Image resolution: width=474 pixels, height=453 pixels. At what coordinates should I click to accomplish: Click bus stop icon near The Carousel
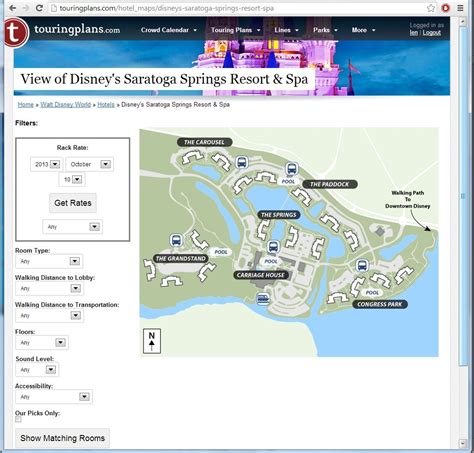[242, 162]
